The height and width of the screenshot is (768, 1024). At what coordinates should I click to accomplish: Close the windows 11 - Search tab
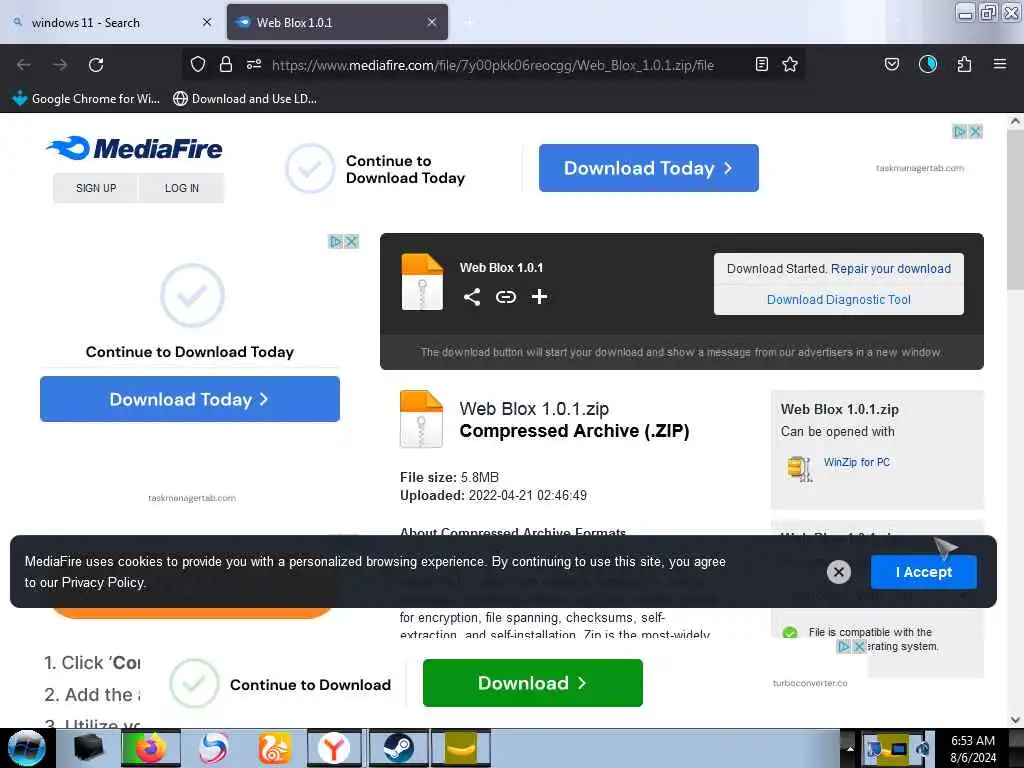[x=207, y=22]
